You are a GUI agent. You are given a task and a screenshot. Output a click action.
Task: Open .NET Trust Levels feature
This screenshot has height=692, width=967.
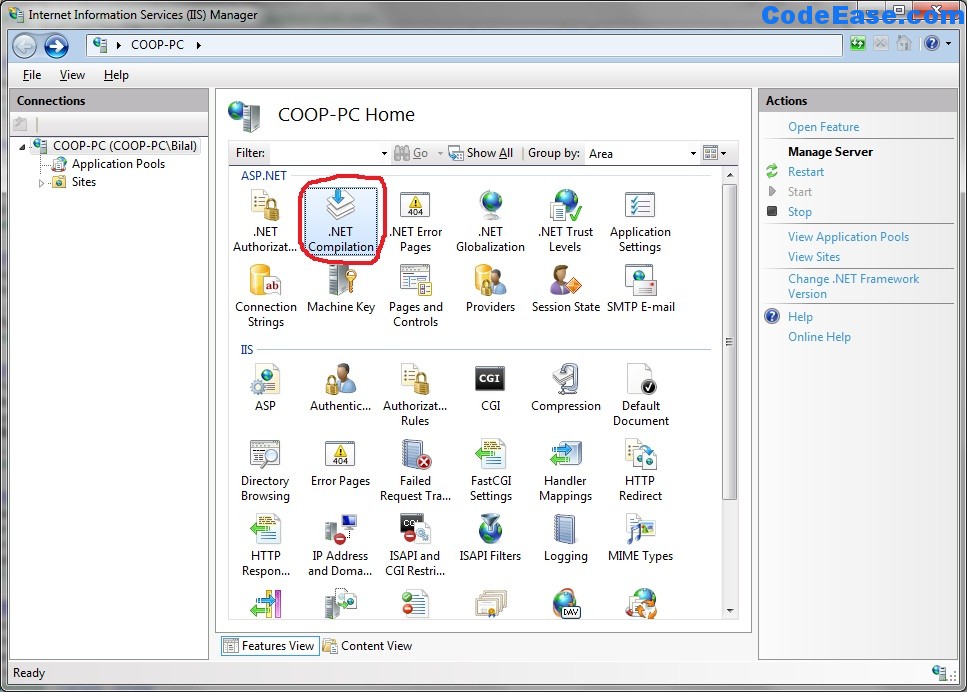[565, 221]
